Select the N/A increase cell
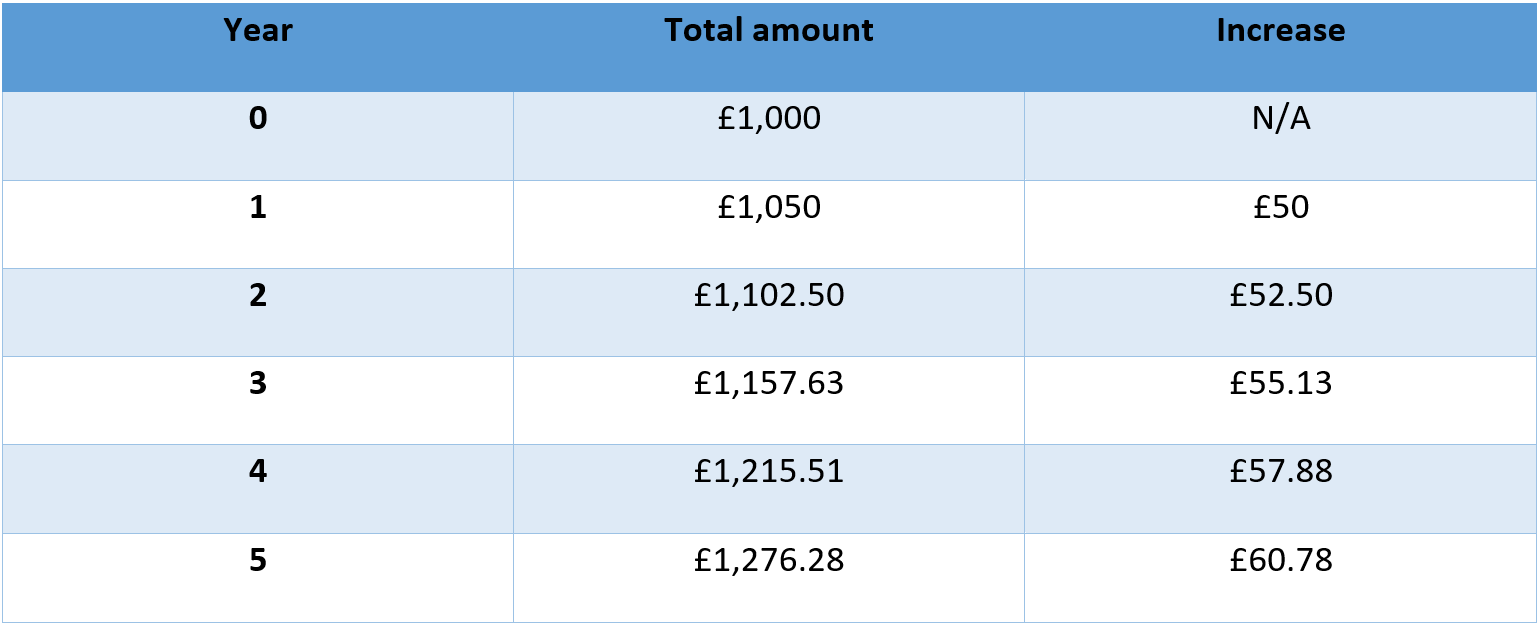1538x627 pixels. tap(1280, 136)
